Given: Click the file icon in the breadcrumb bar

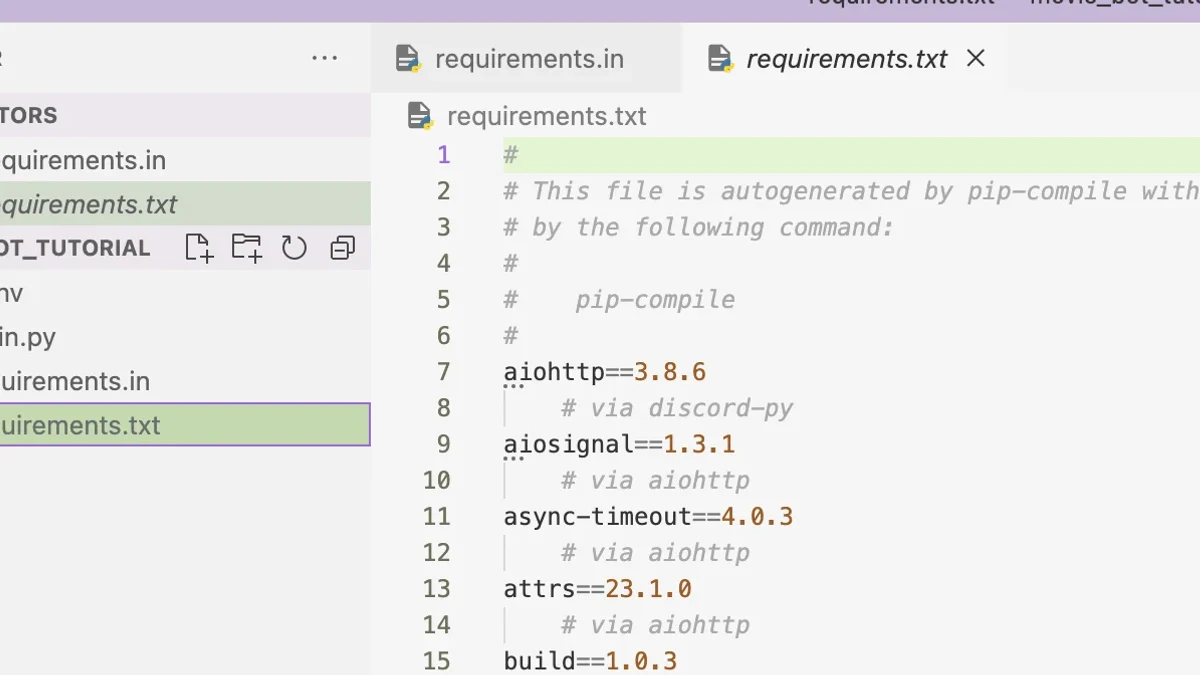Looking at the screenshot, I should point(420,116).
